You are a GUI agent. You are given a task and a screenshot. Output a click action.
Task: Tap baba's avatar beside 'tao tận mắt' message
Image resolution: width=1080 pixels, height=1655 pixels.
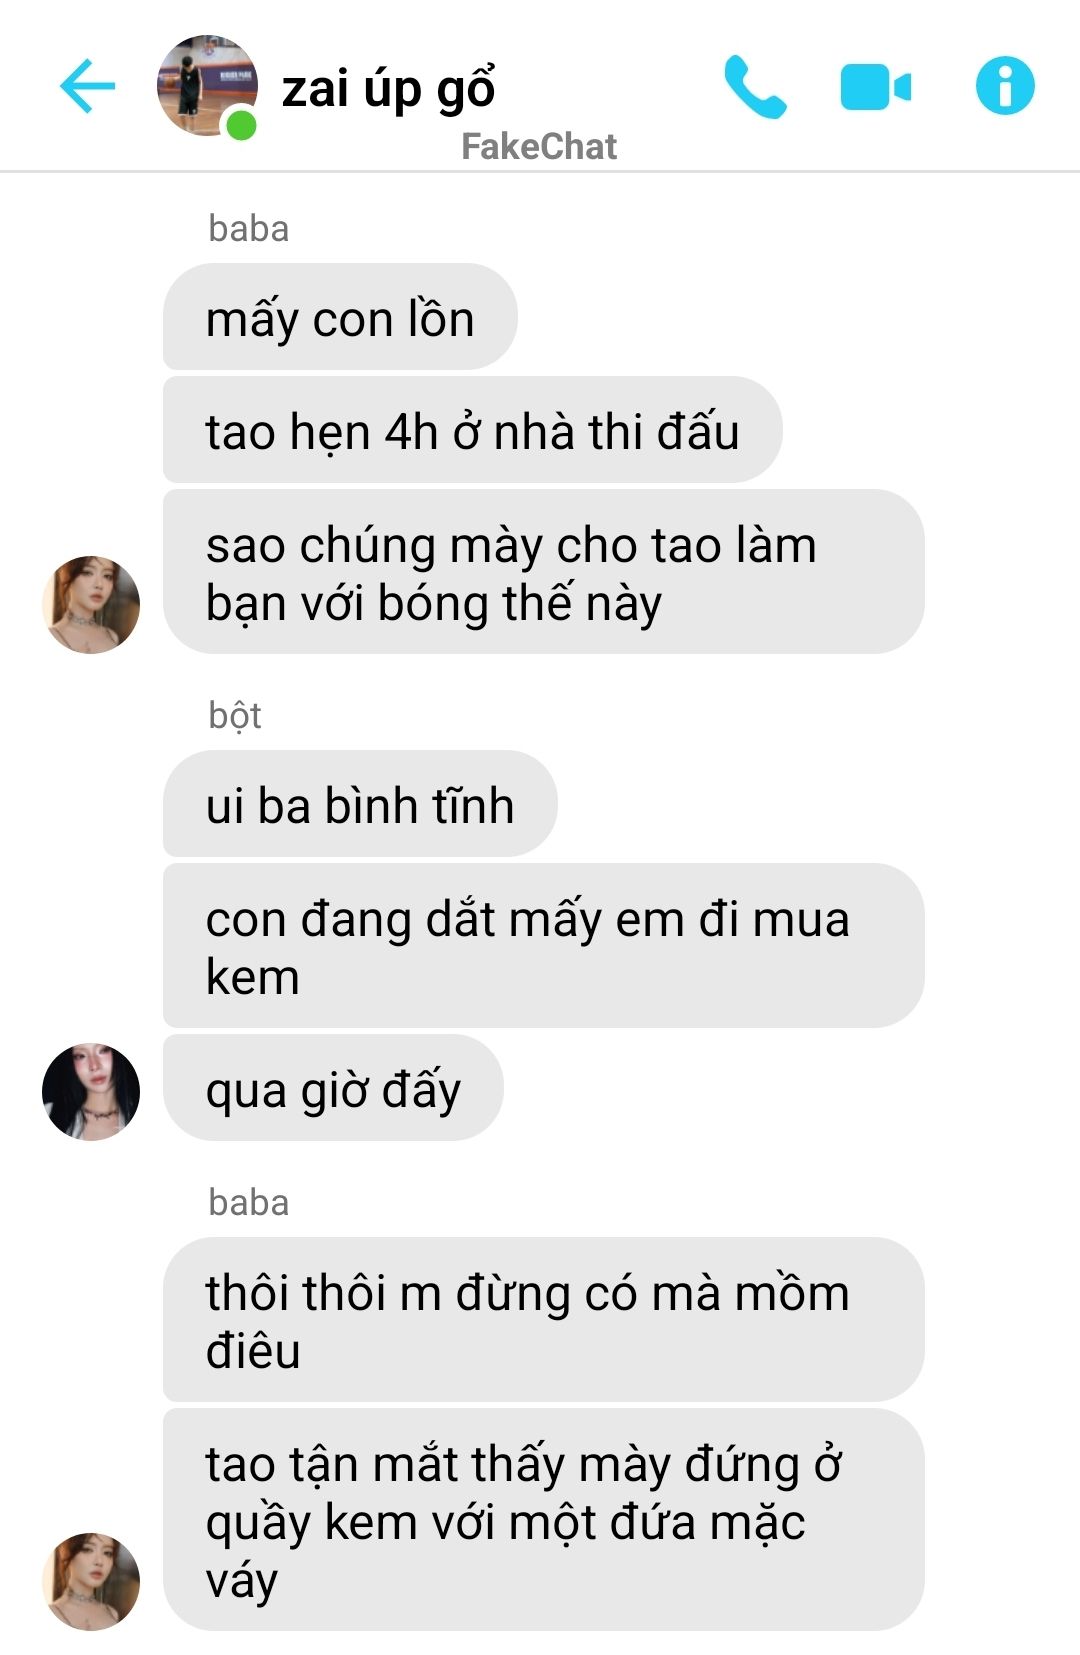click(91, 1581)
